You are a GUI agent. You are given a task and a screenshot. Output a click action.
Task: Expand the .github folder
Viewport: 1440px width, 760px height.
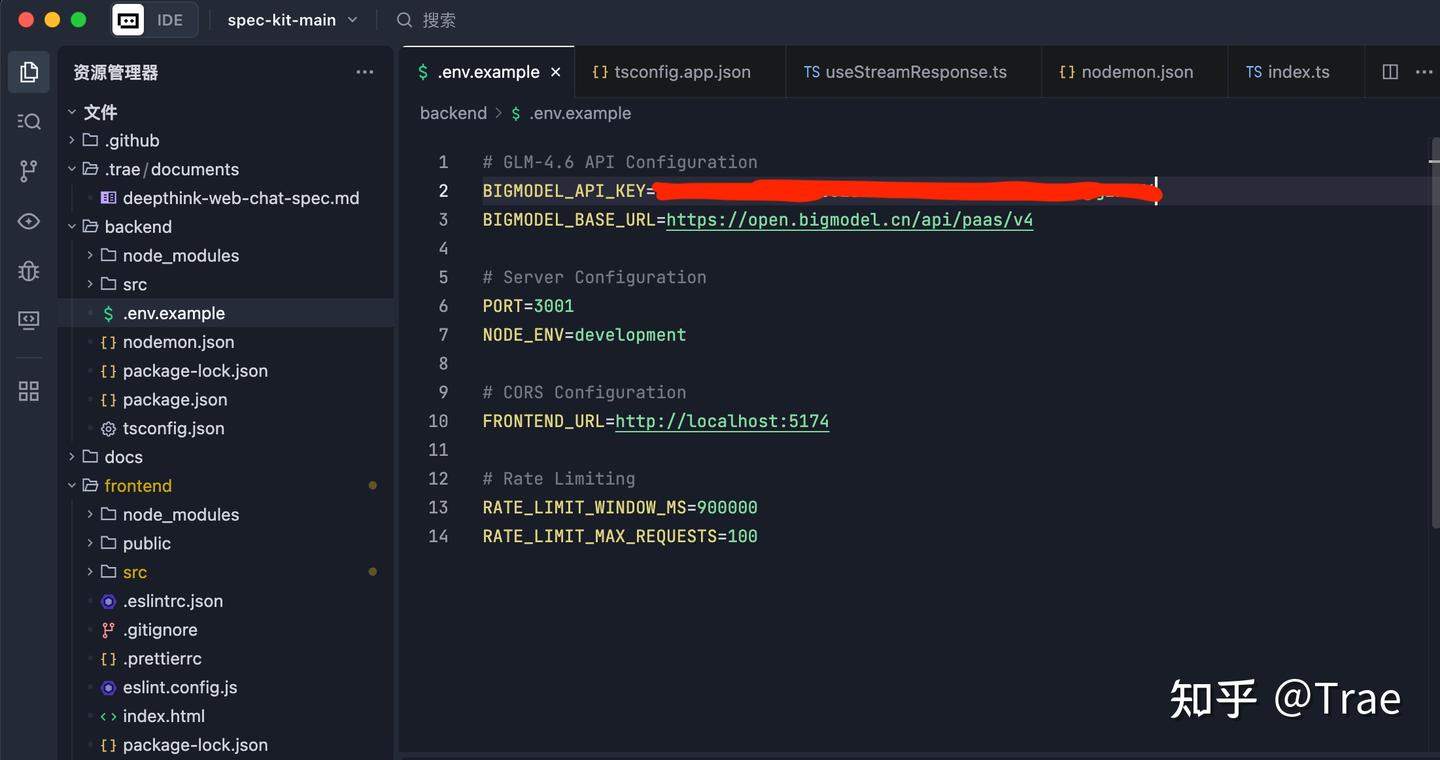(132, 141)
